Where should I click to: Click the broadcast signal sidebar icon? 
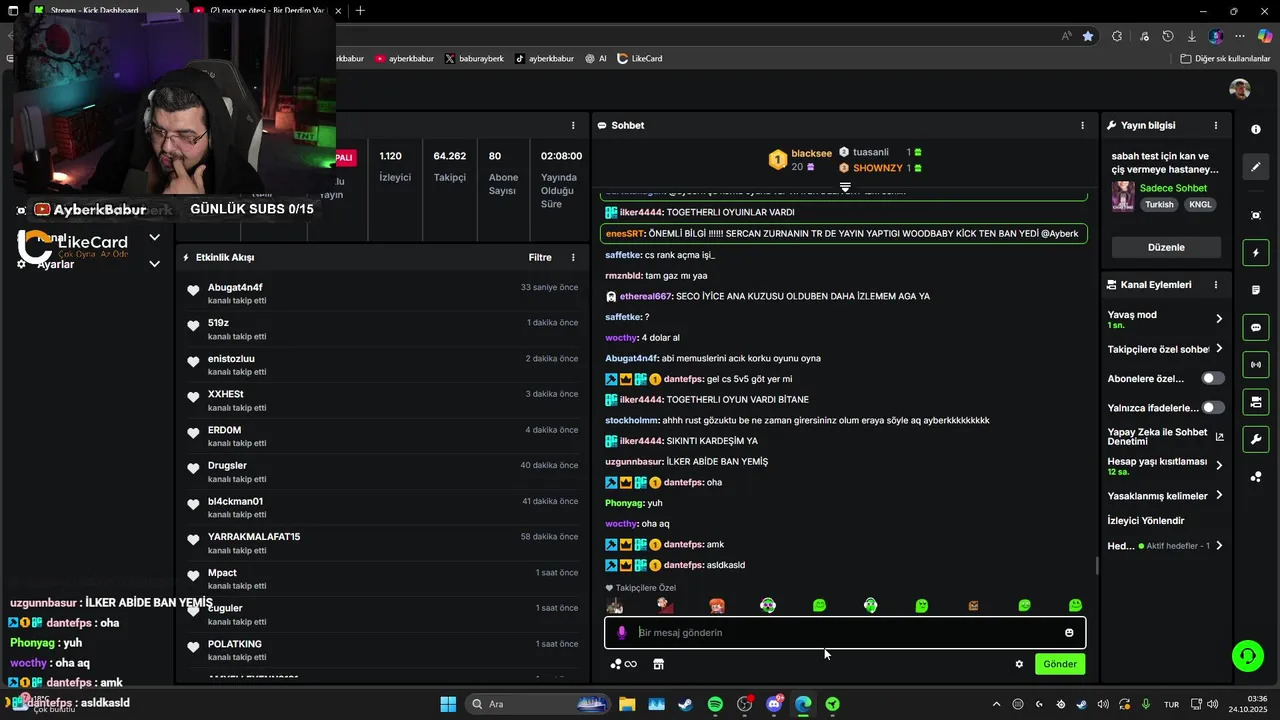[x=1256, y=365]
